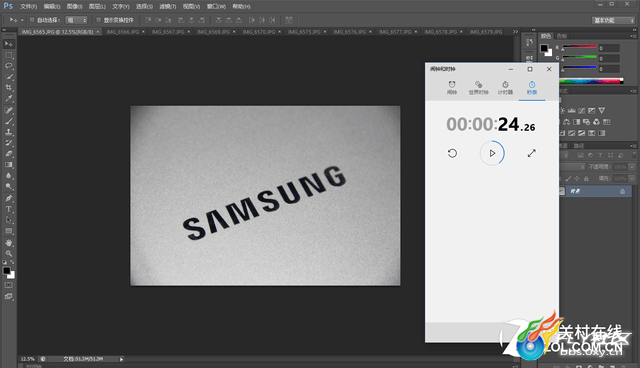Expand the hidden document tabs list
Image resolution: width=640 pixels, height=368 pixels.
click(x=516, y=31)
